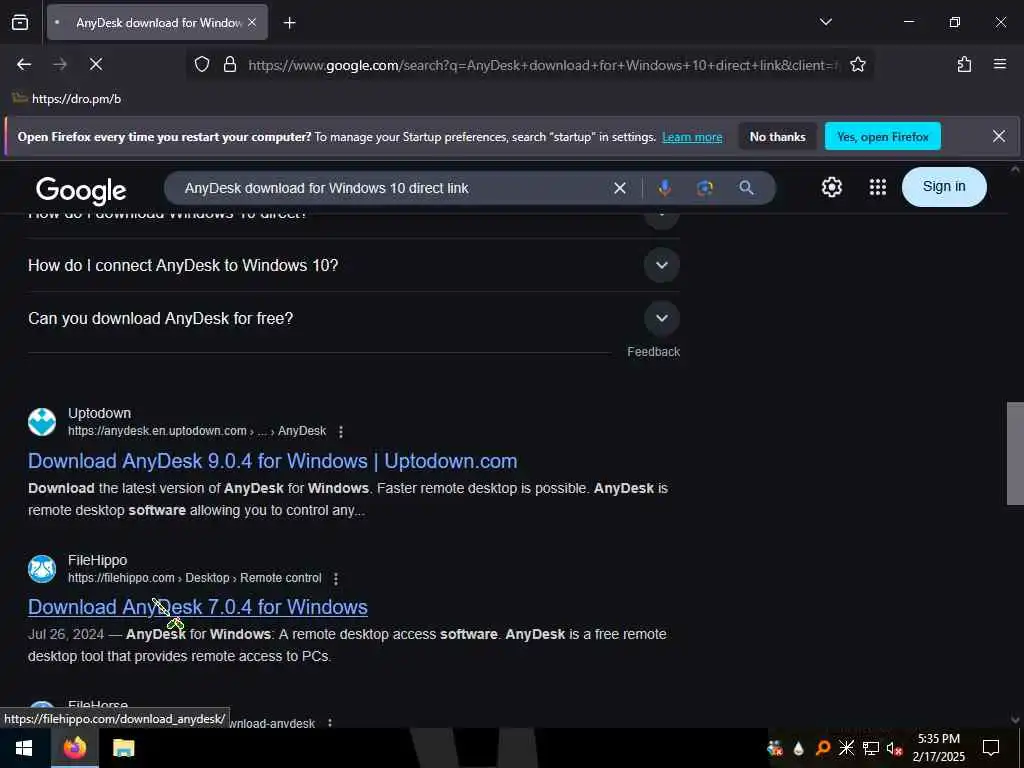1024x768 pixels.
Task: Click the FileHippo site name text
Action: pyautogui.click(x=97, y=560)
